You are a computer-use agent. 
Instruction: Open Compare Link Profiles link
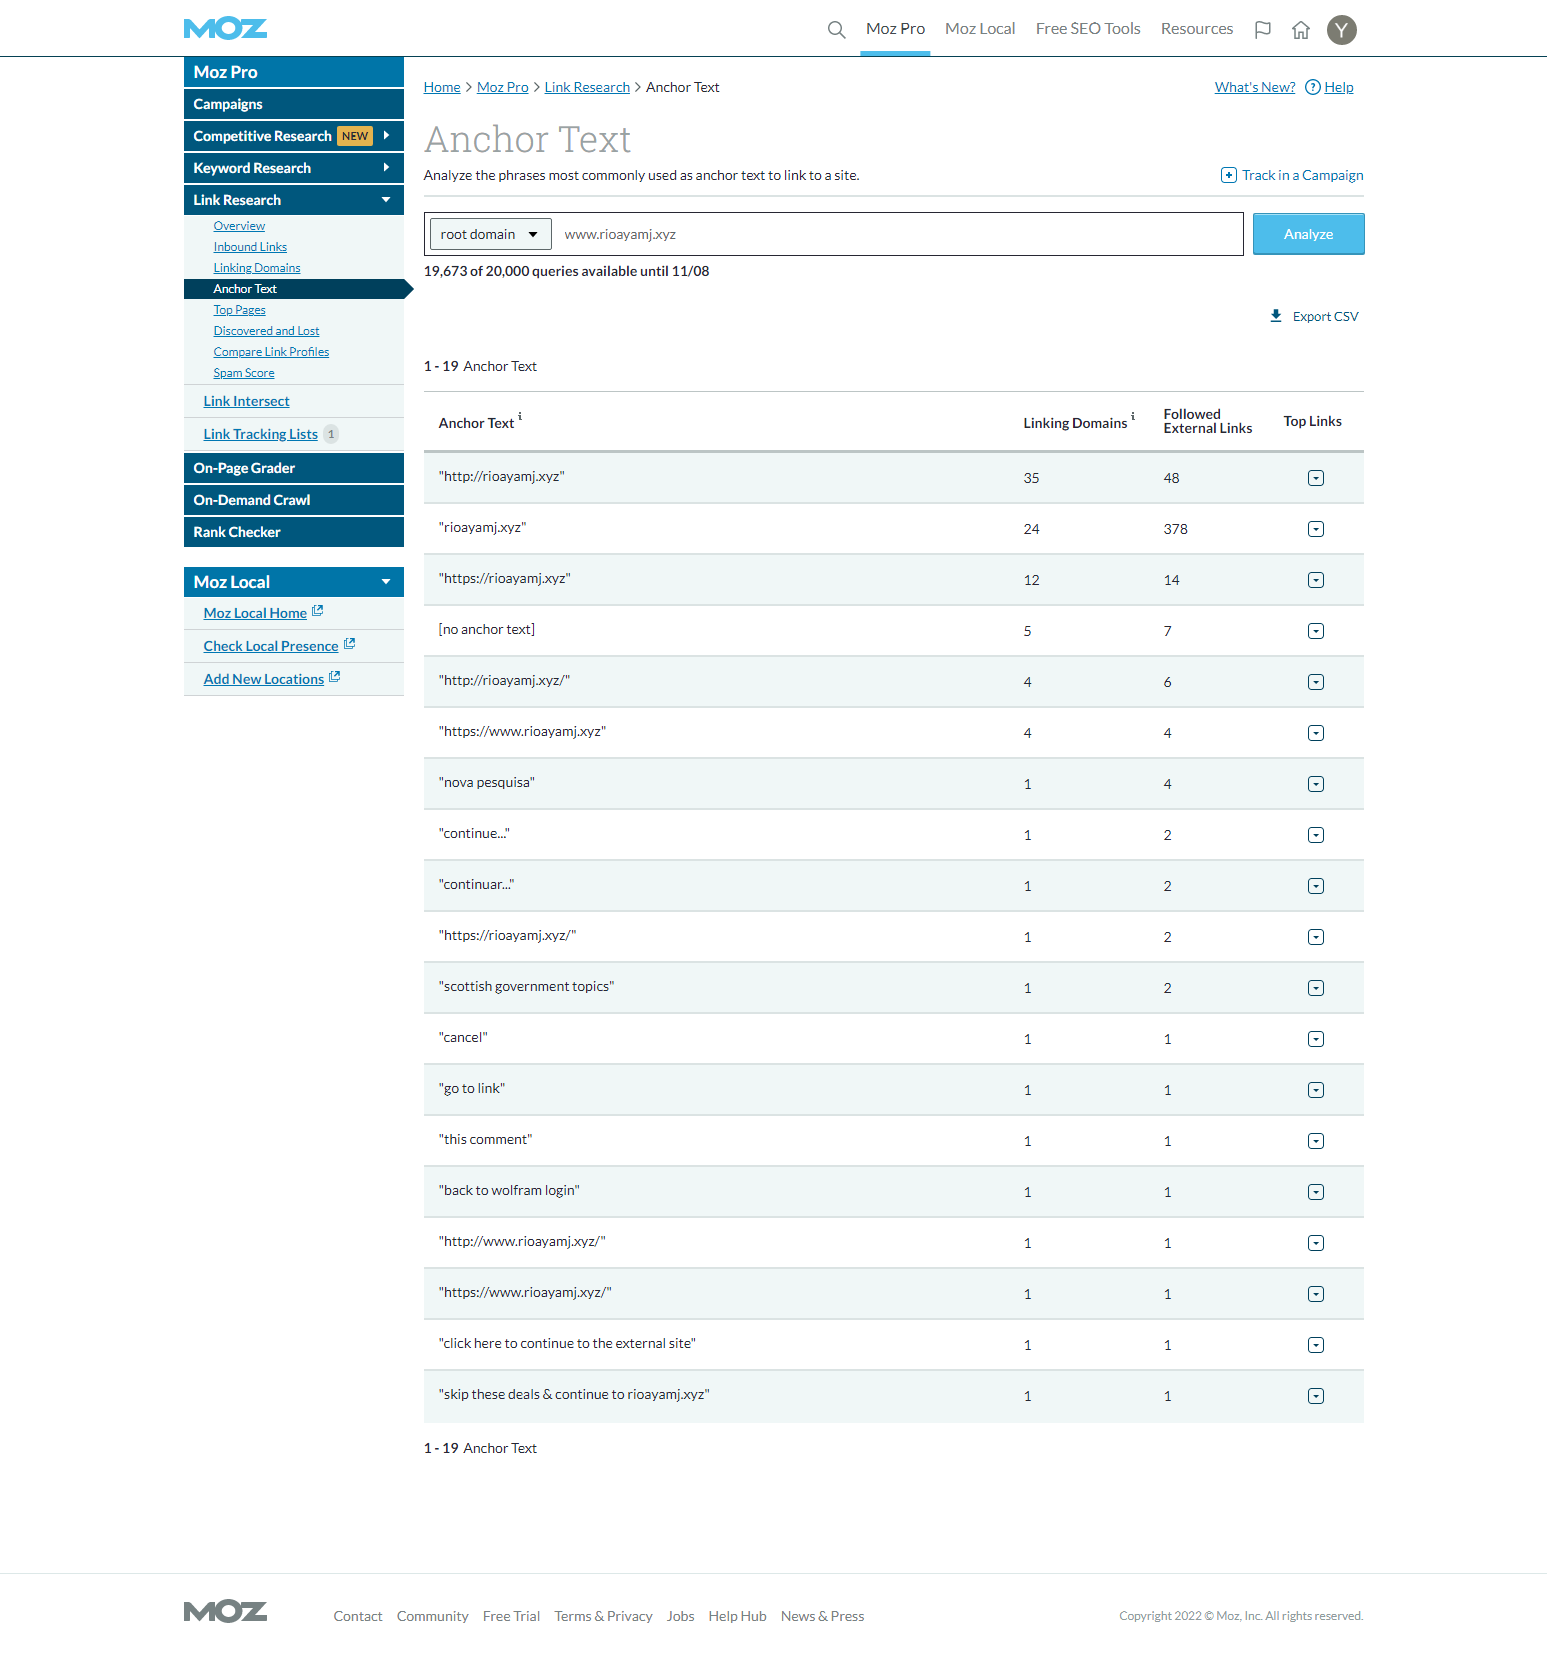(271, 352)
